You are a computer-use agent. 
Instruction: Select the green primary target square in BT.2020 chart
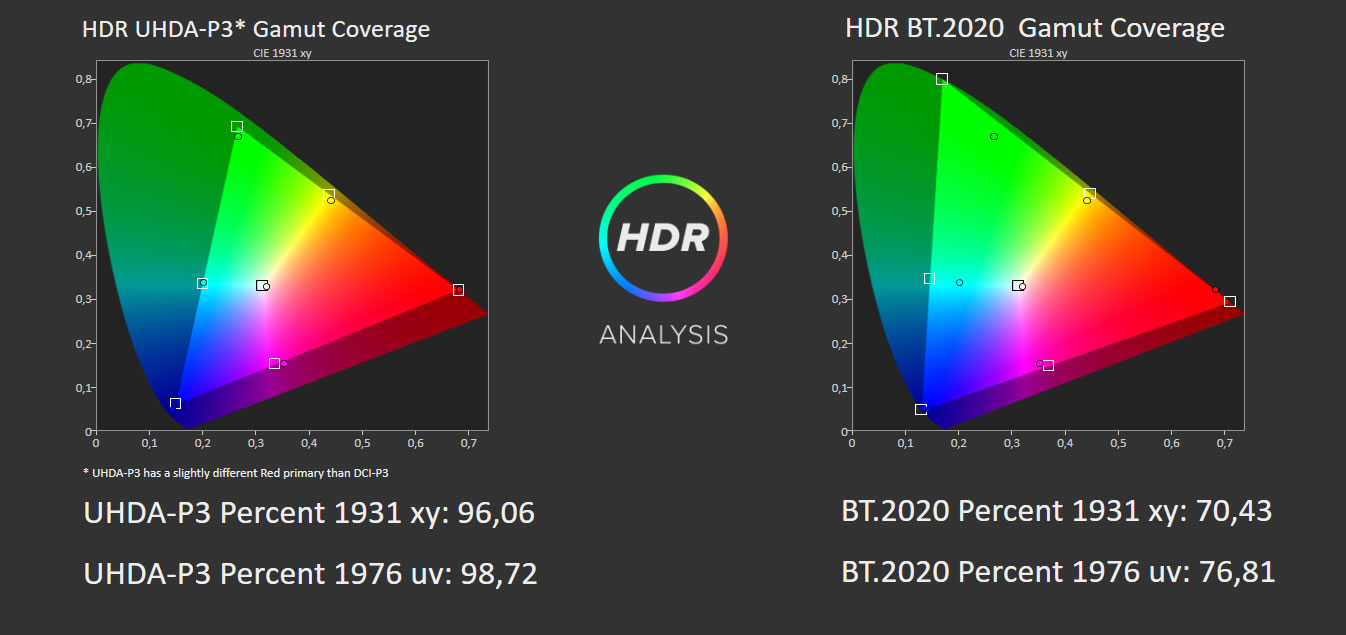click(942, 78)
